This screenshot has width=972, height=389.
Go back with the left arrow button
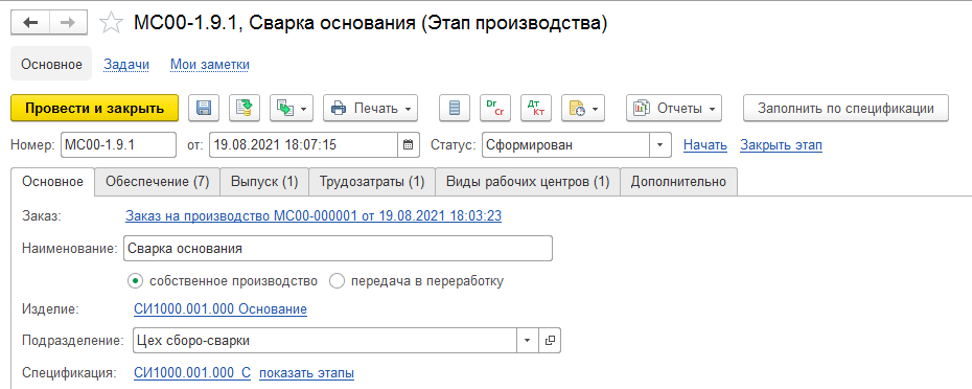coord(30,23)
